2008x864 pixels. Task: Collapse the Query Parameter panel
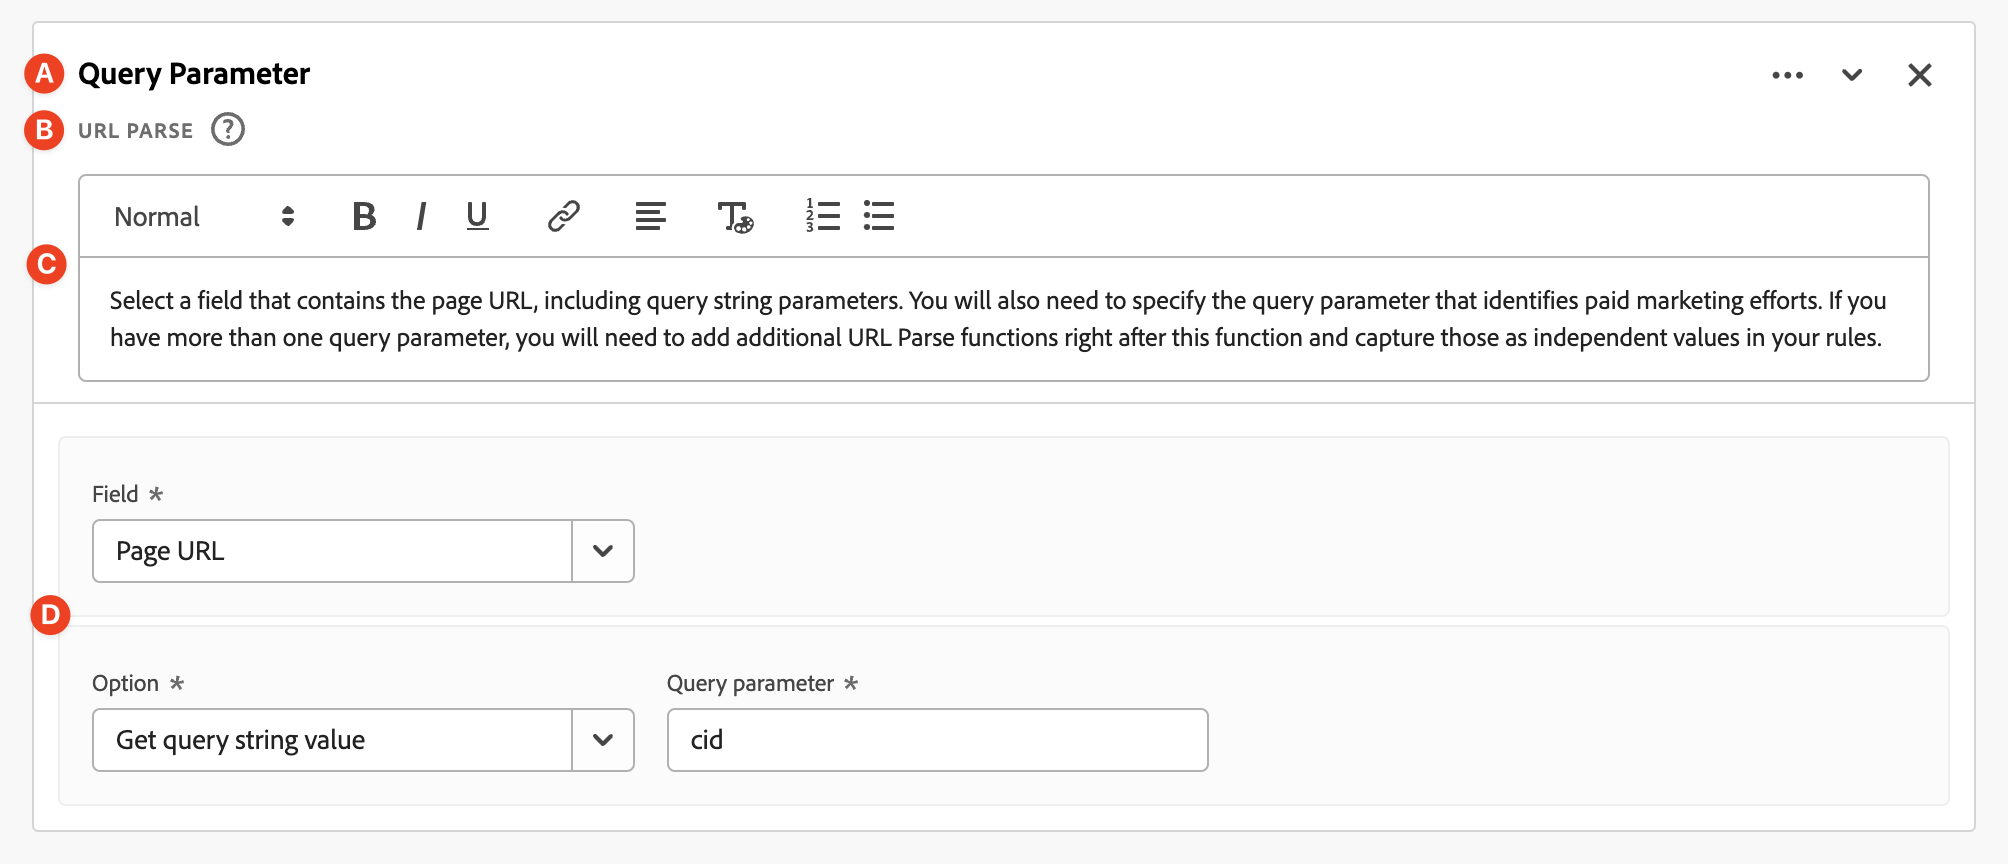[1852, 75]
